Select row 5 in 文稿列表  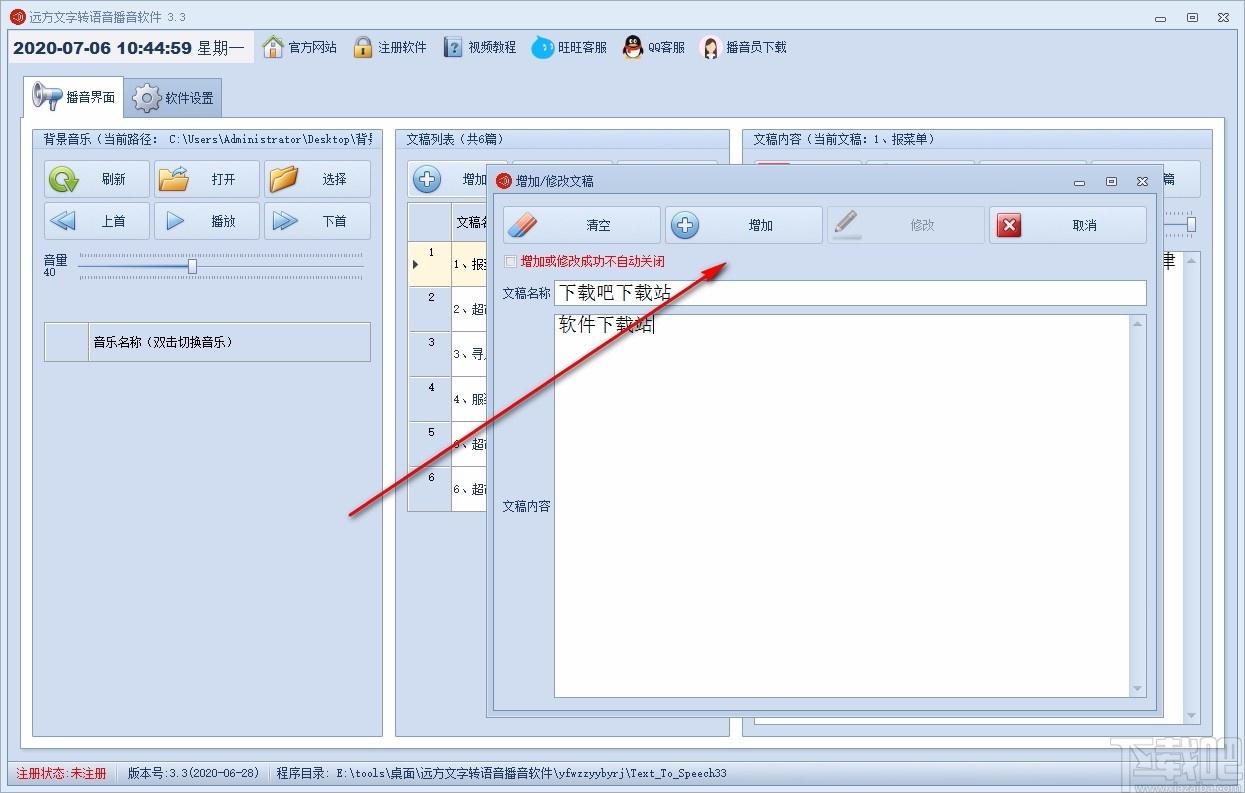tap(446, 444)
